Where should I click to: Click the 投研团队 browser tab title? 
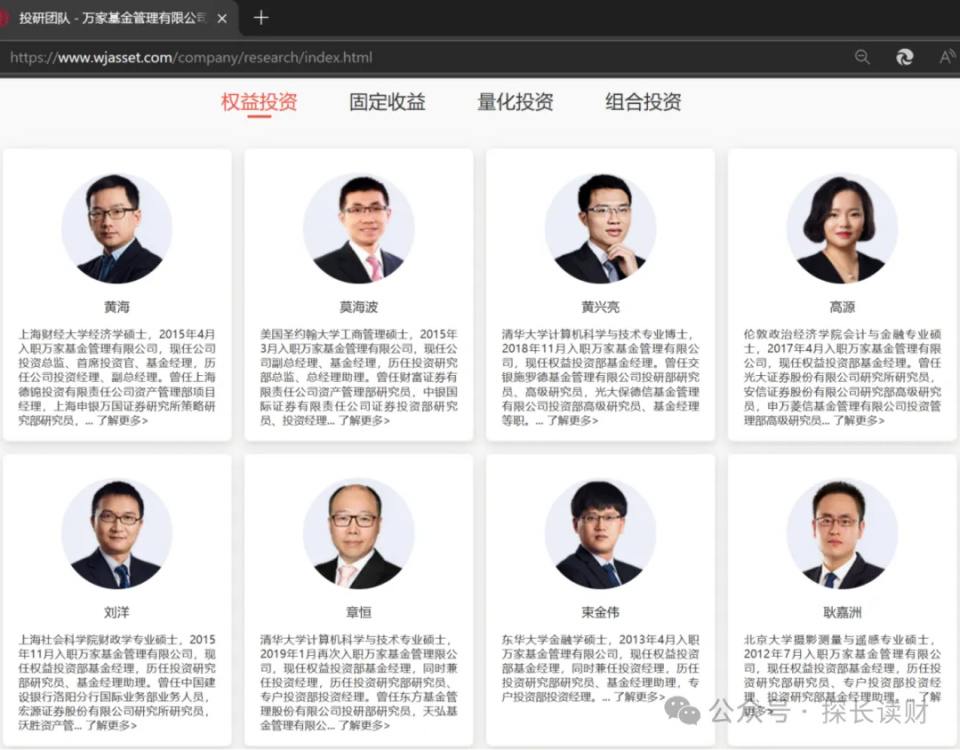point(113,18)
